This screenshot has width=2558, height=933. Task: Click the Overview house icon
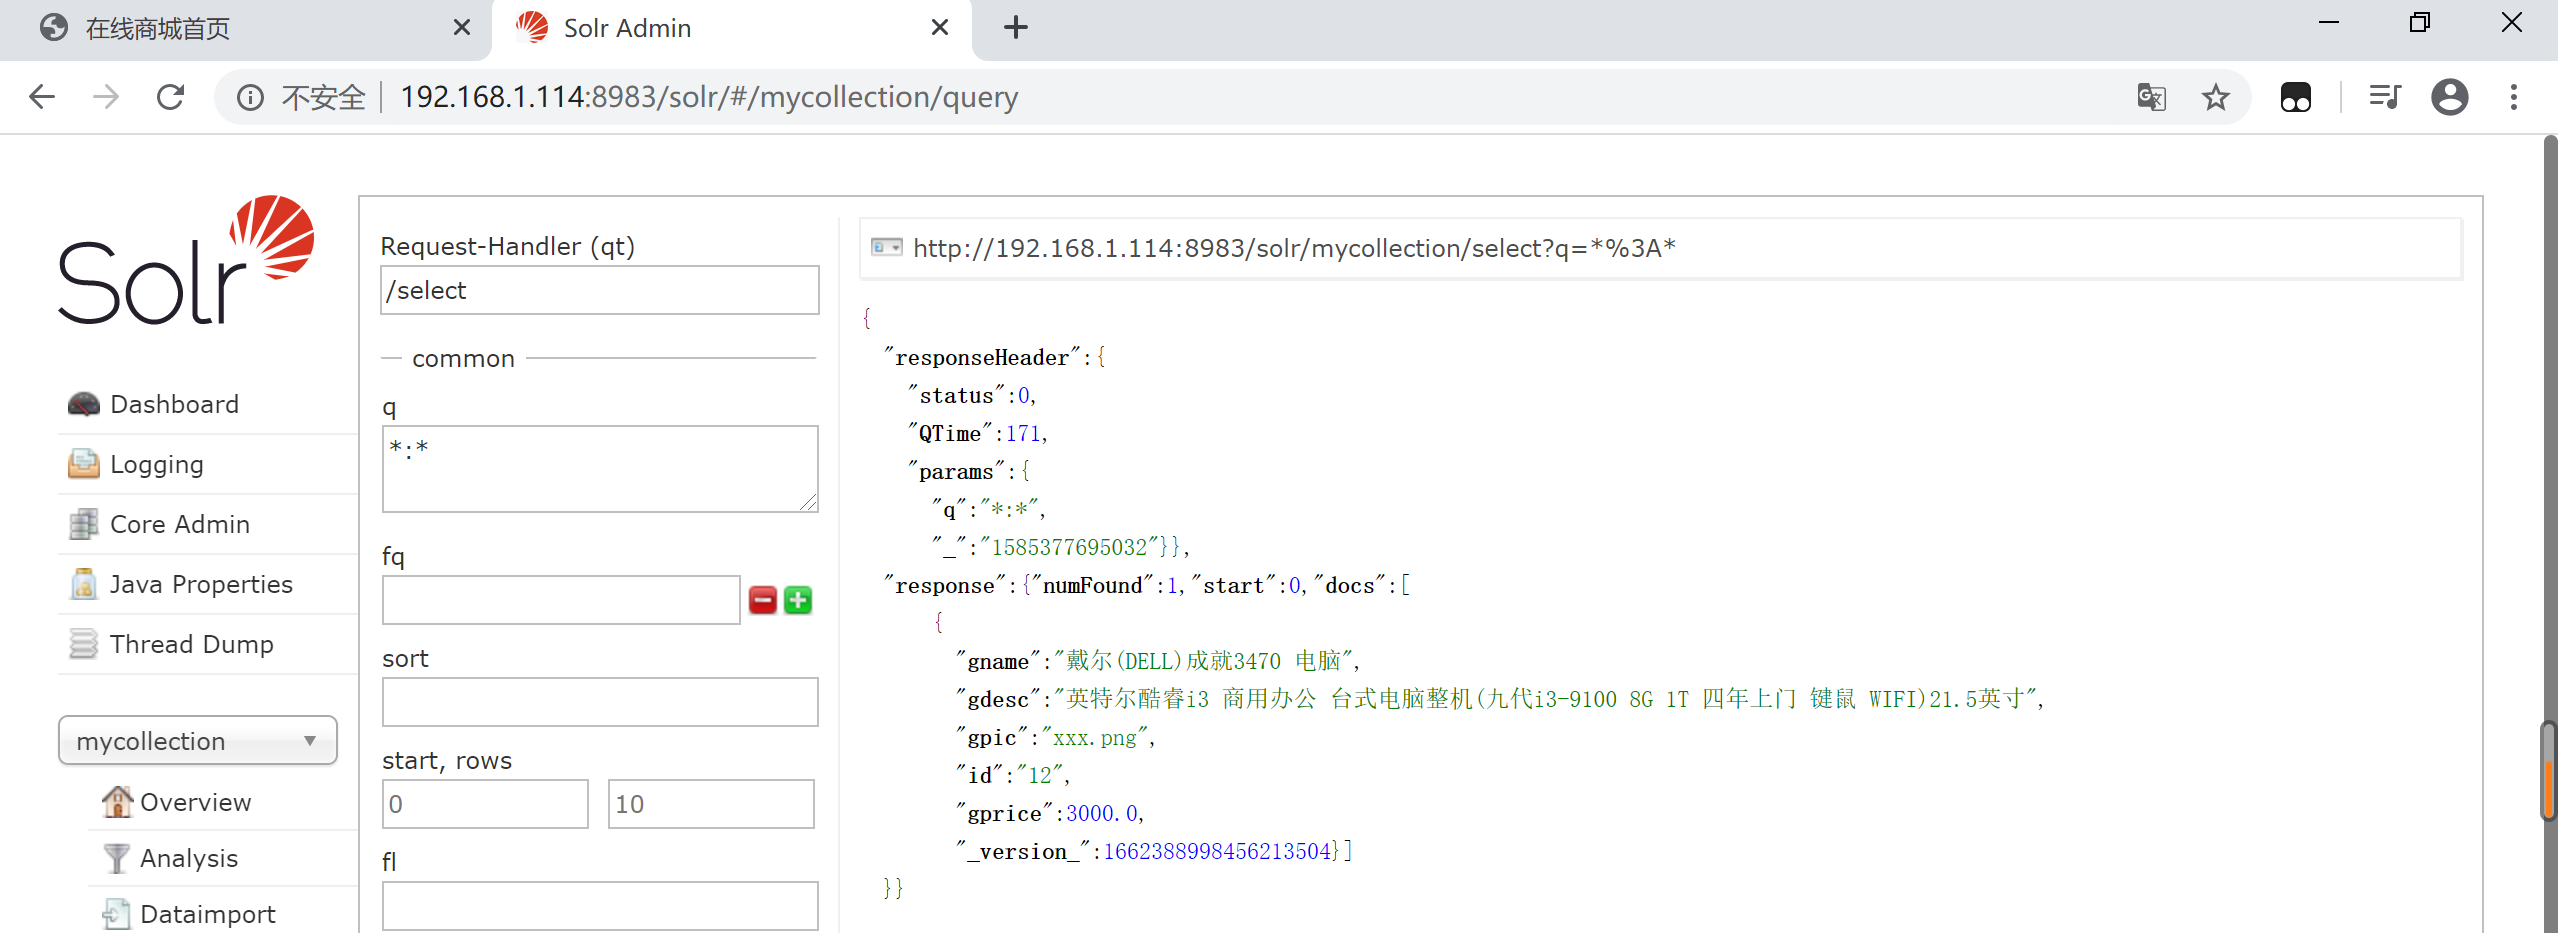click(x=117, y=801)
